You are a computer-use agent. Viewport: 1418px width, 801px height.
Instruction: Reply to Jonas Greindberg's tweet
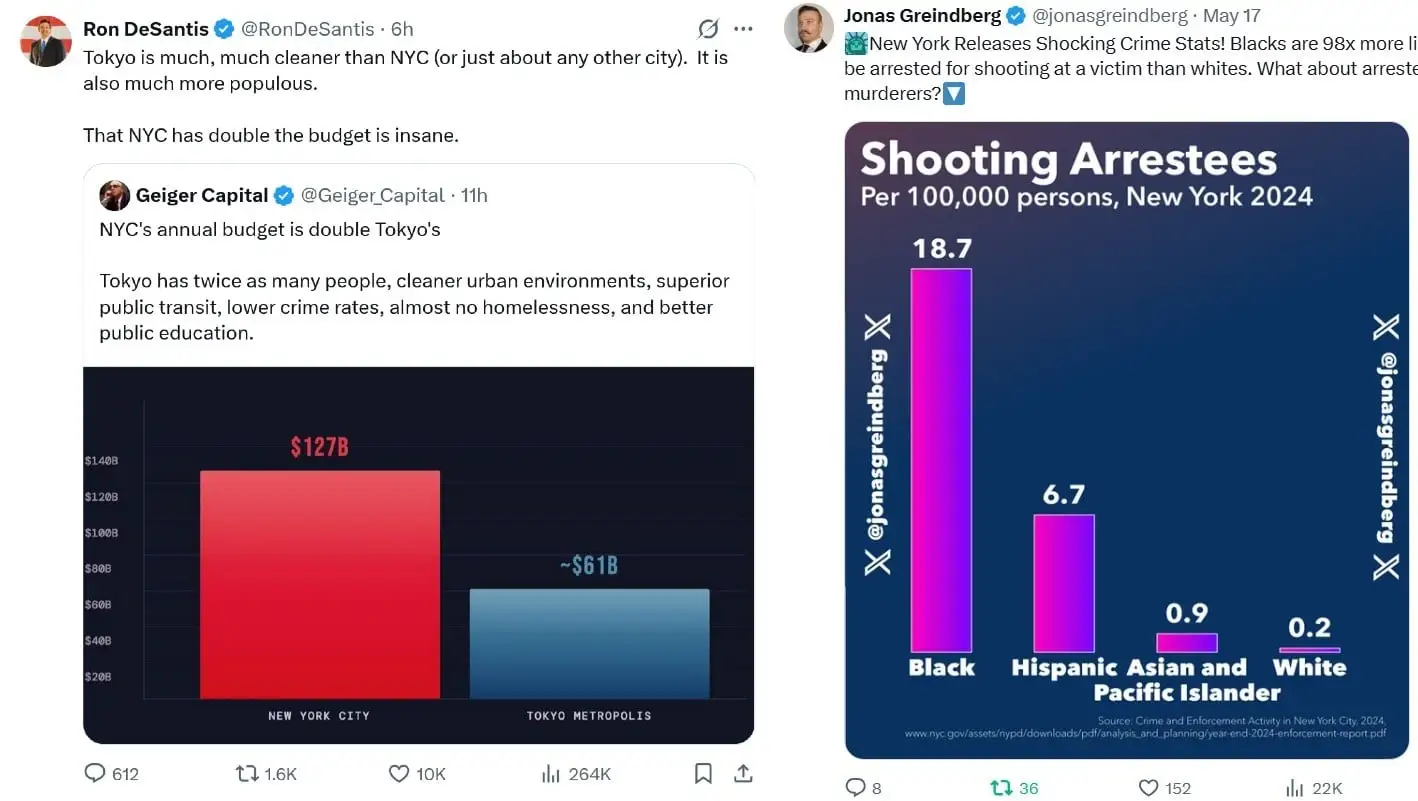point(856,787)
